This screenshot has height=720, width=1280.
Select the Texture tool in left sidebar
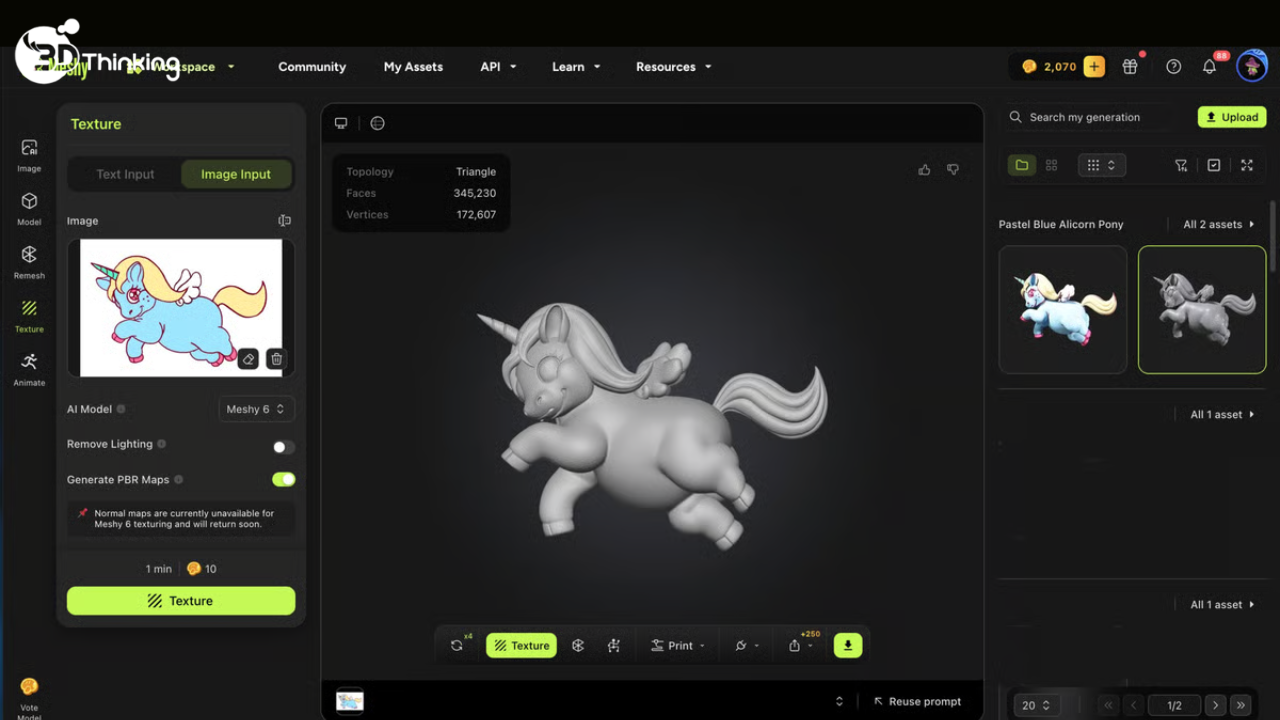29,316
